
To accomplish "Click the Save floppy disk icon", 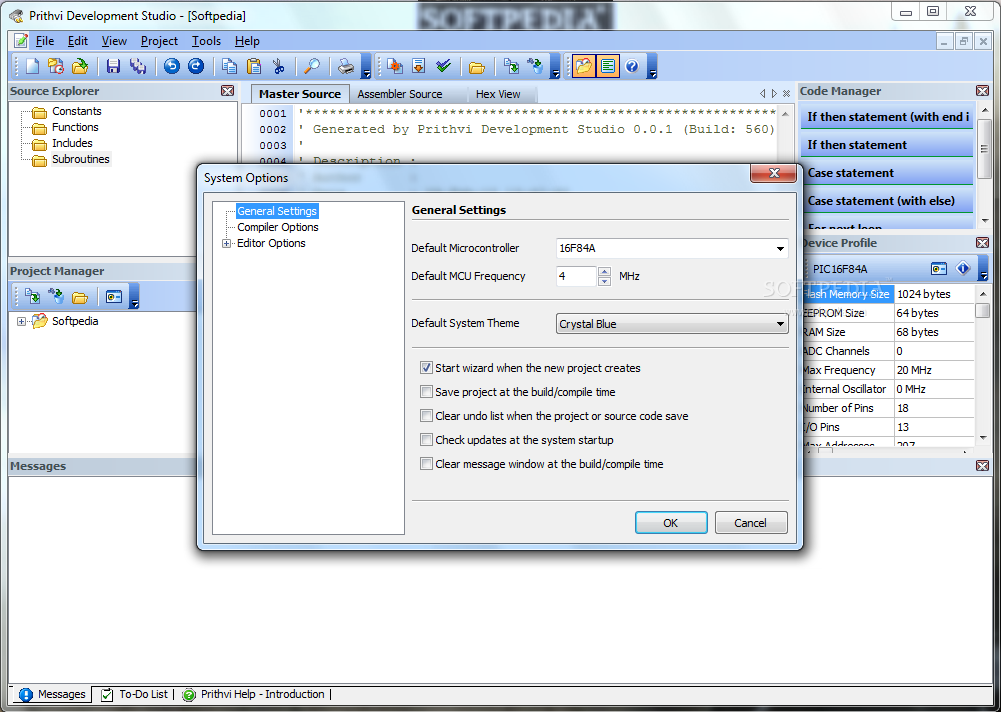I will point(114,66).
